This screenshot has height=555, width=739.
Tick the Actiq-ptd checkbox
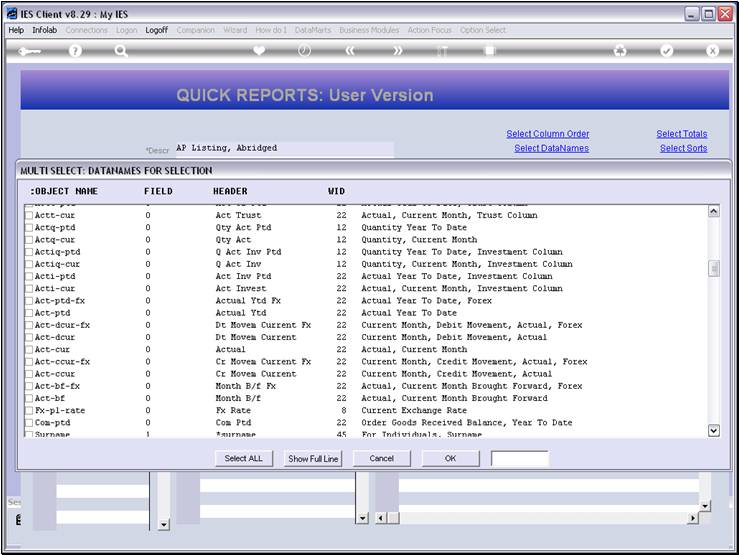point(29,252)
